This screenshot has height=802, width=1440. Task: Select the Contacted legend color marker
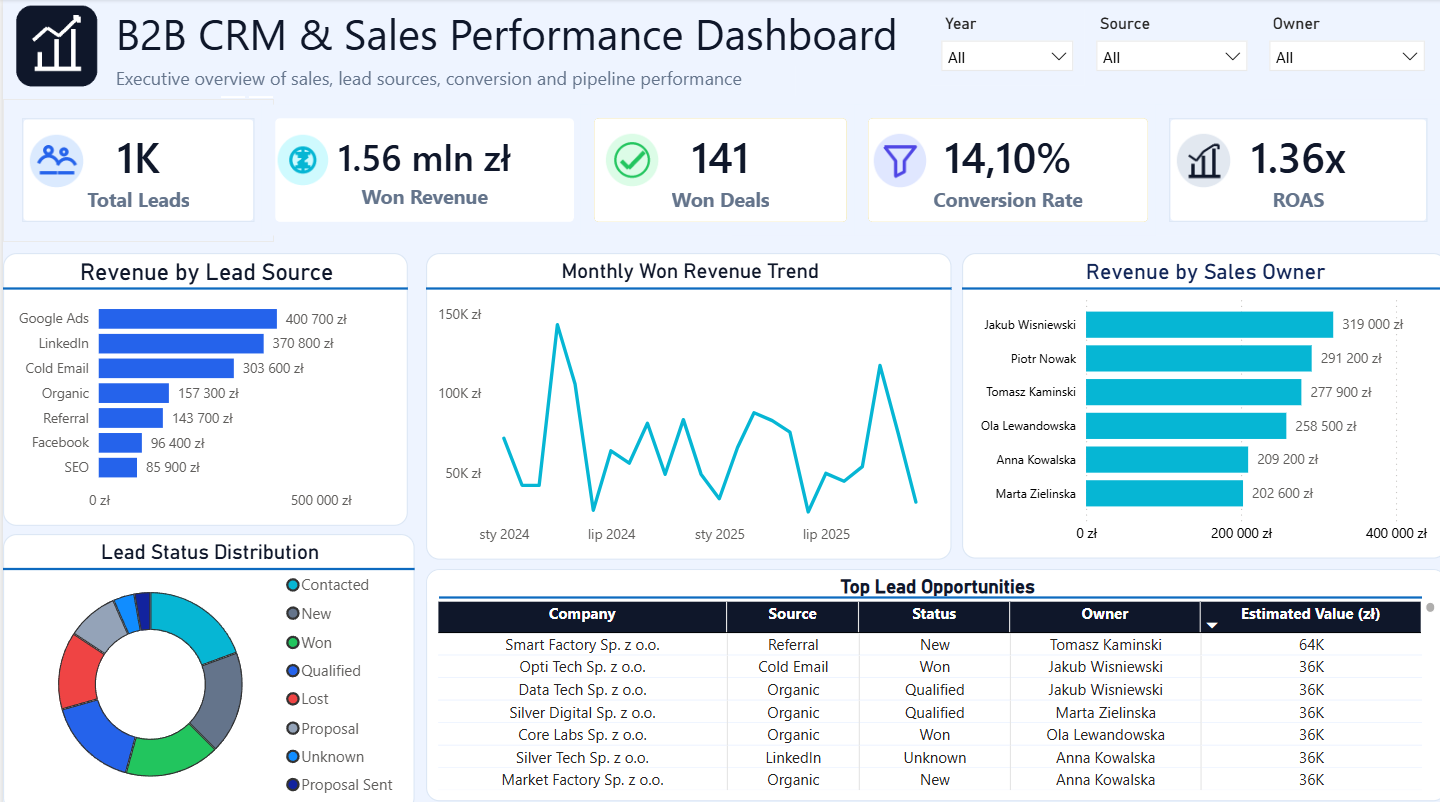293,585
